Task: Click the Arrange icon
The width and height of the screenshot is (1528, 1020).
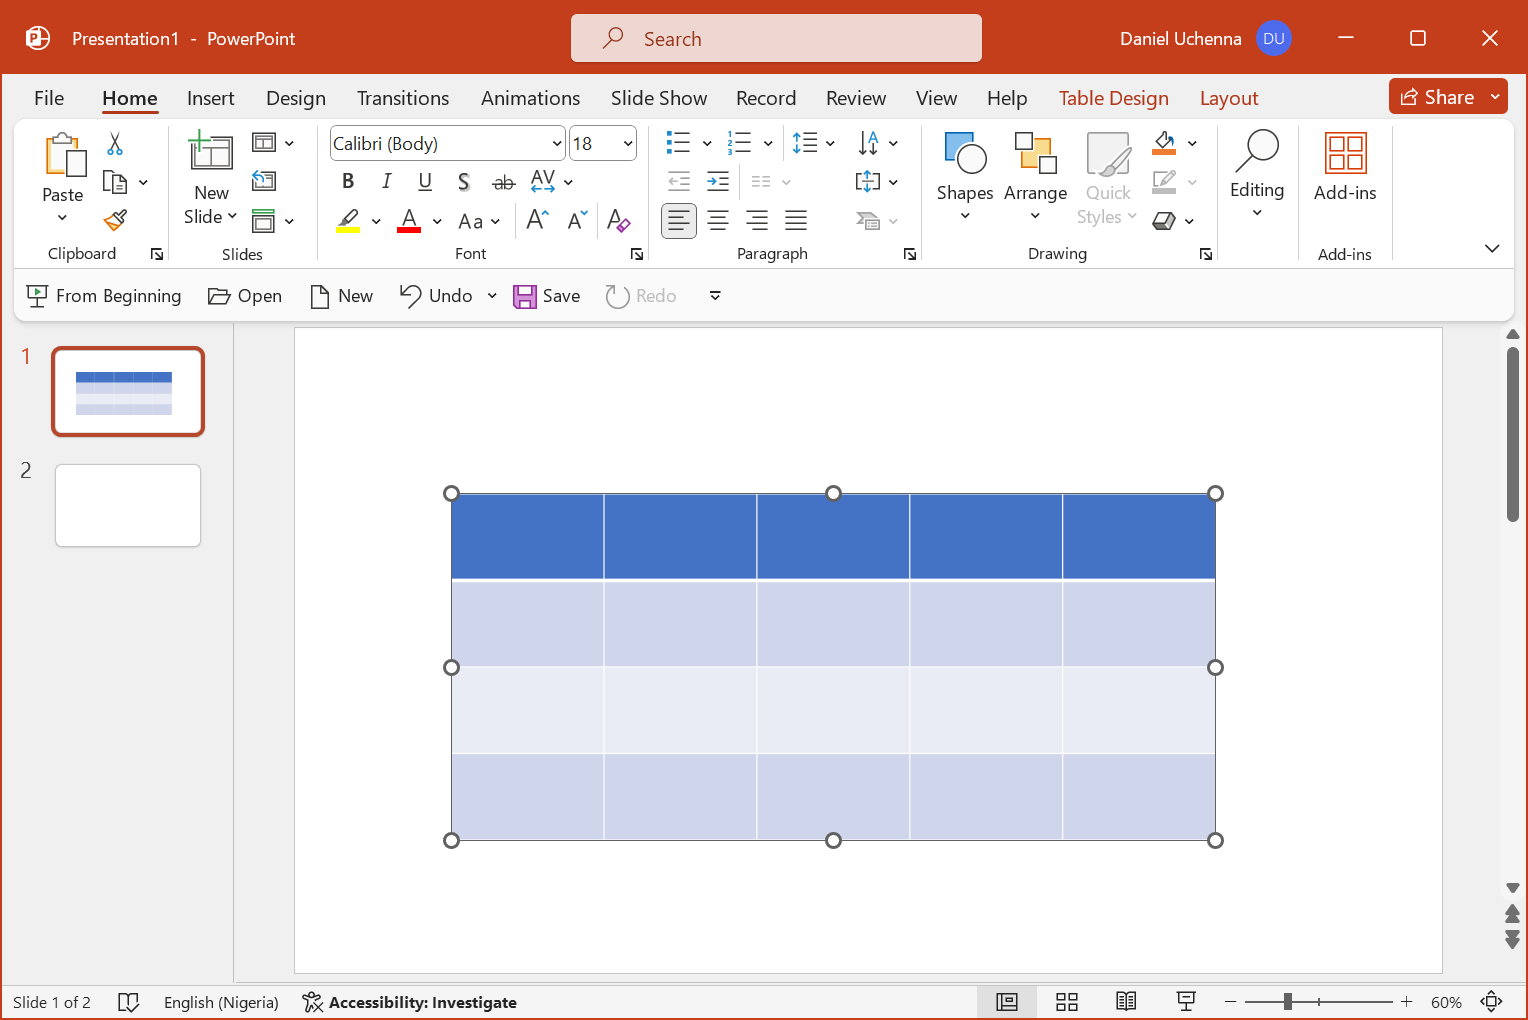Action: coord(1035,177)
